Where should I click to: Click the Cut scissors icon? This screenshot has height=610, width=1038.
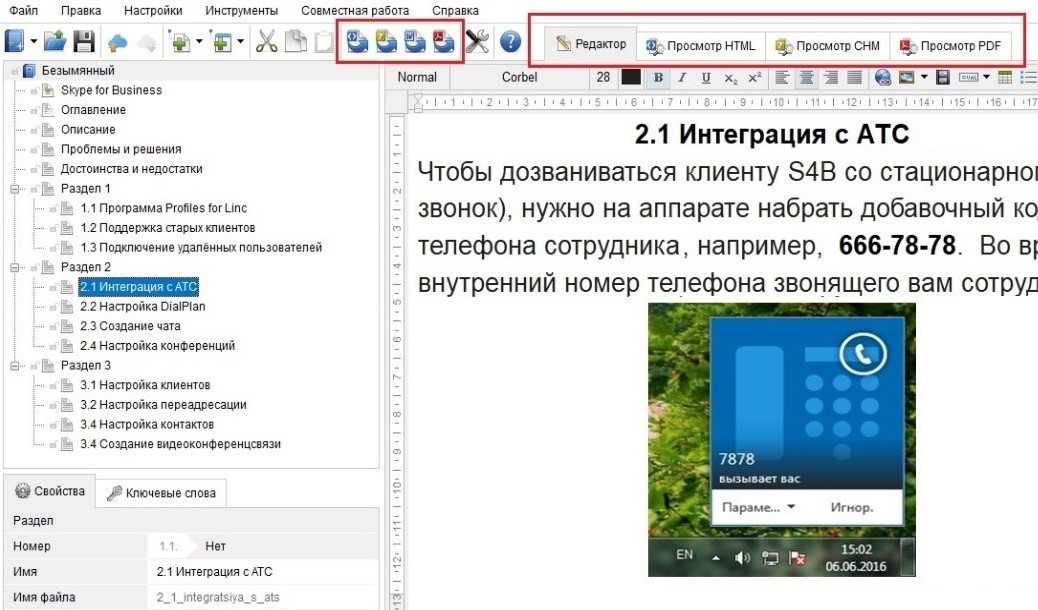(x=266, y=42)
